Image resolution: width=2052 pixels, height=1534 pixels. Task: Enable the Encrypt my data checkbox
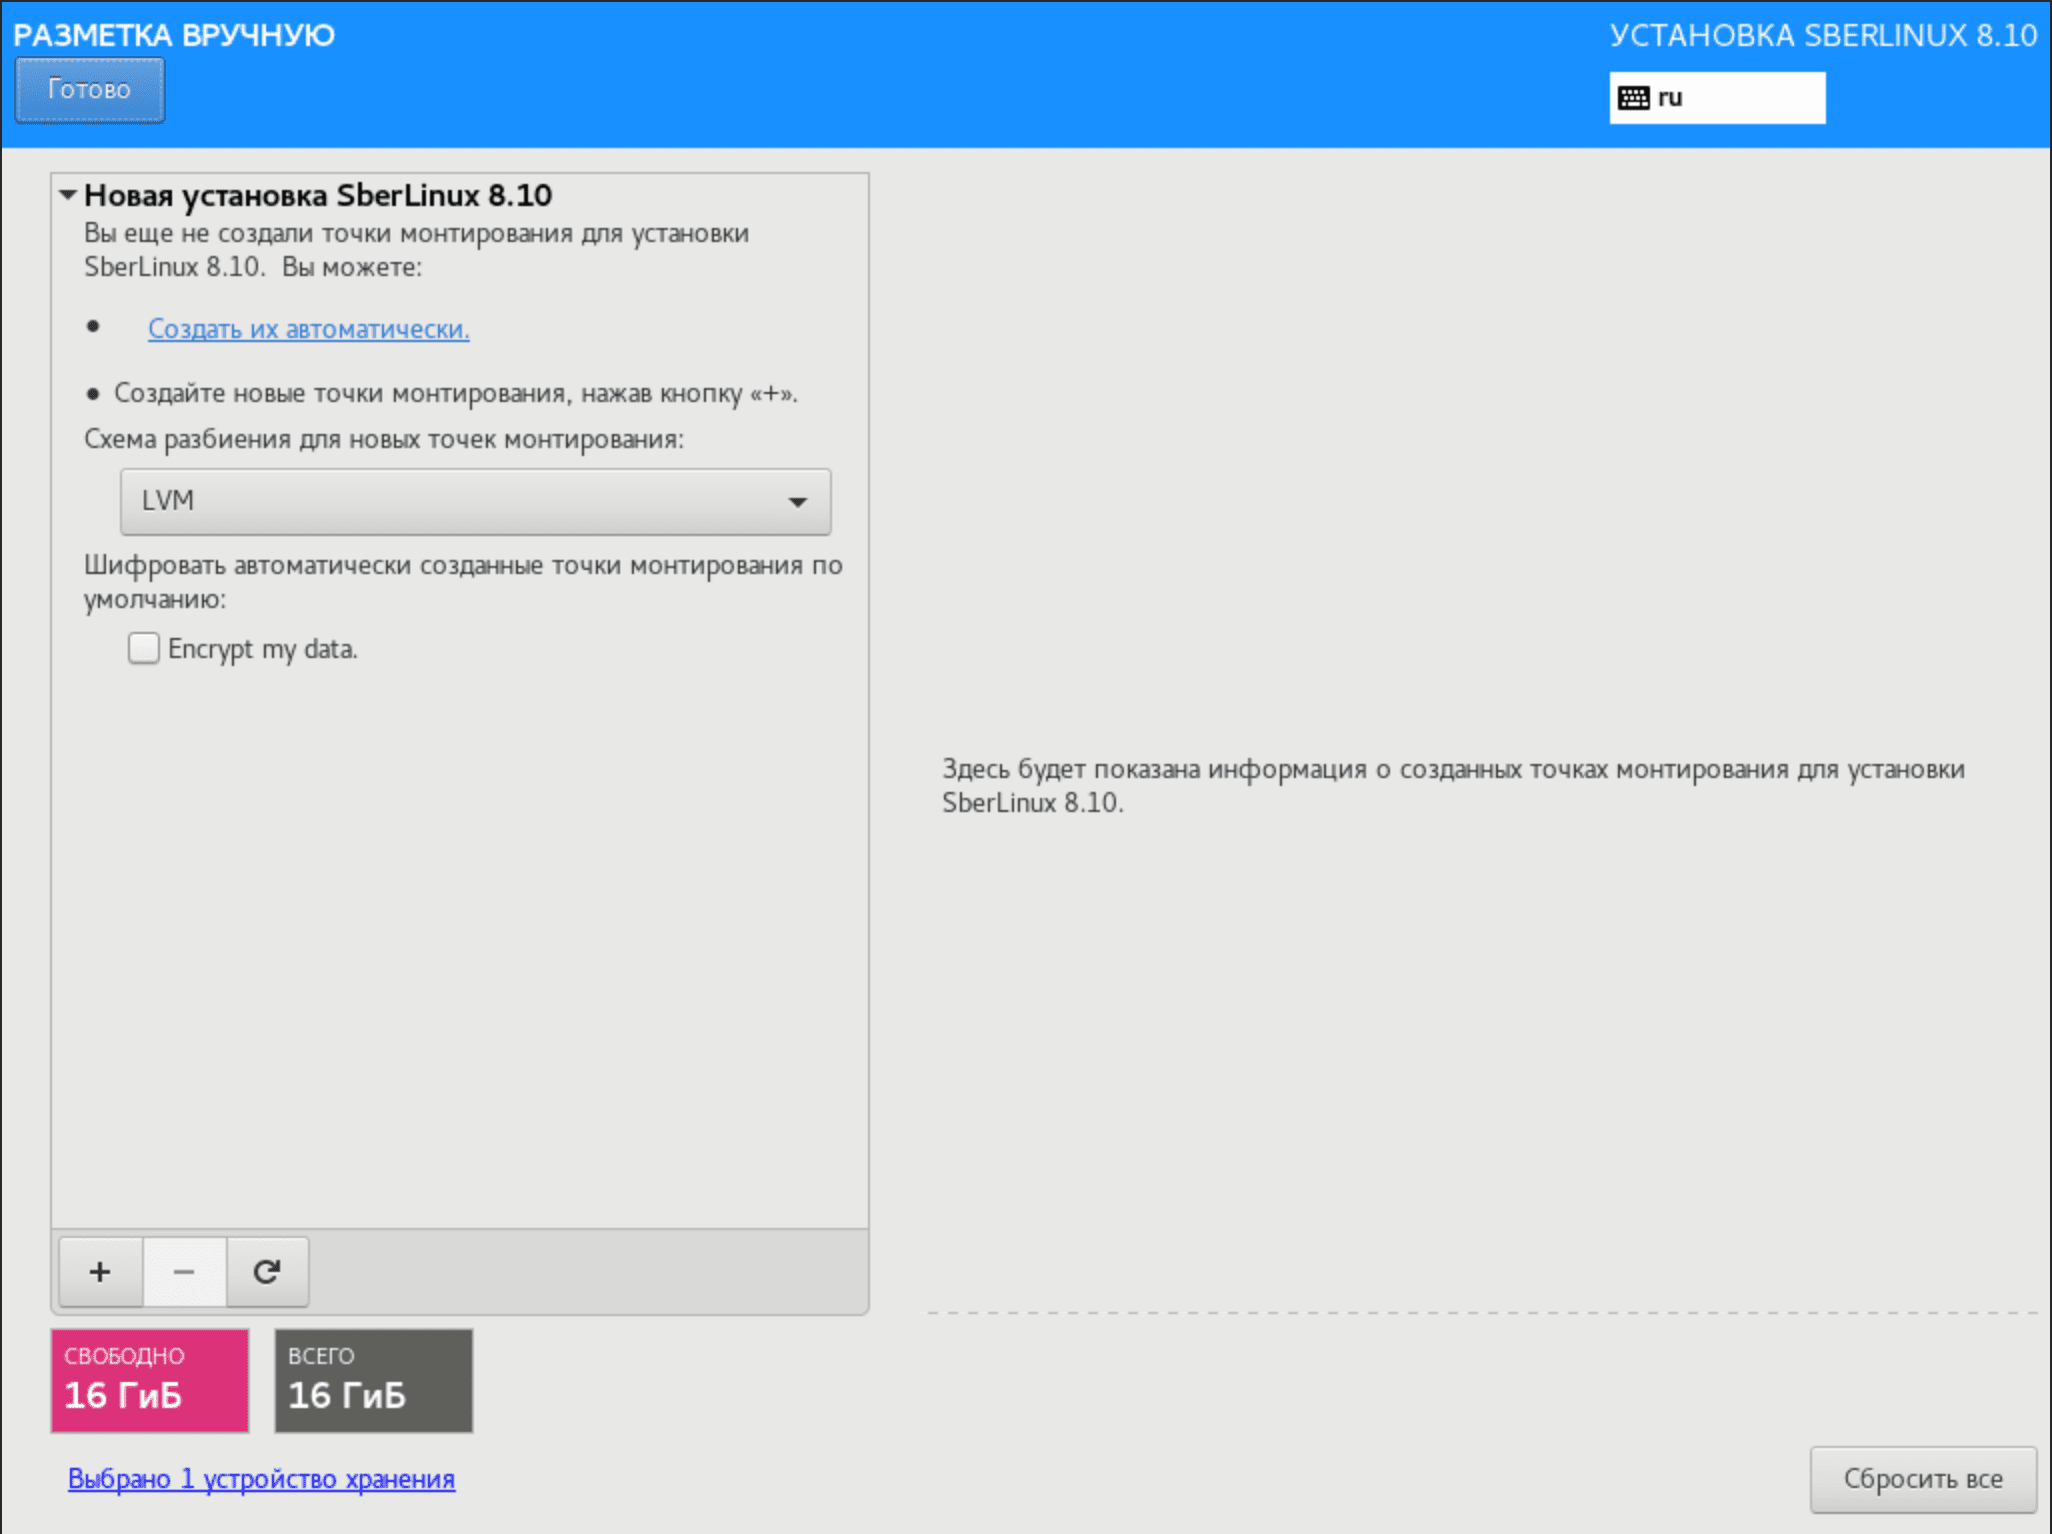click(143, 648)
